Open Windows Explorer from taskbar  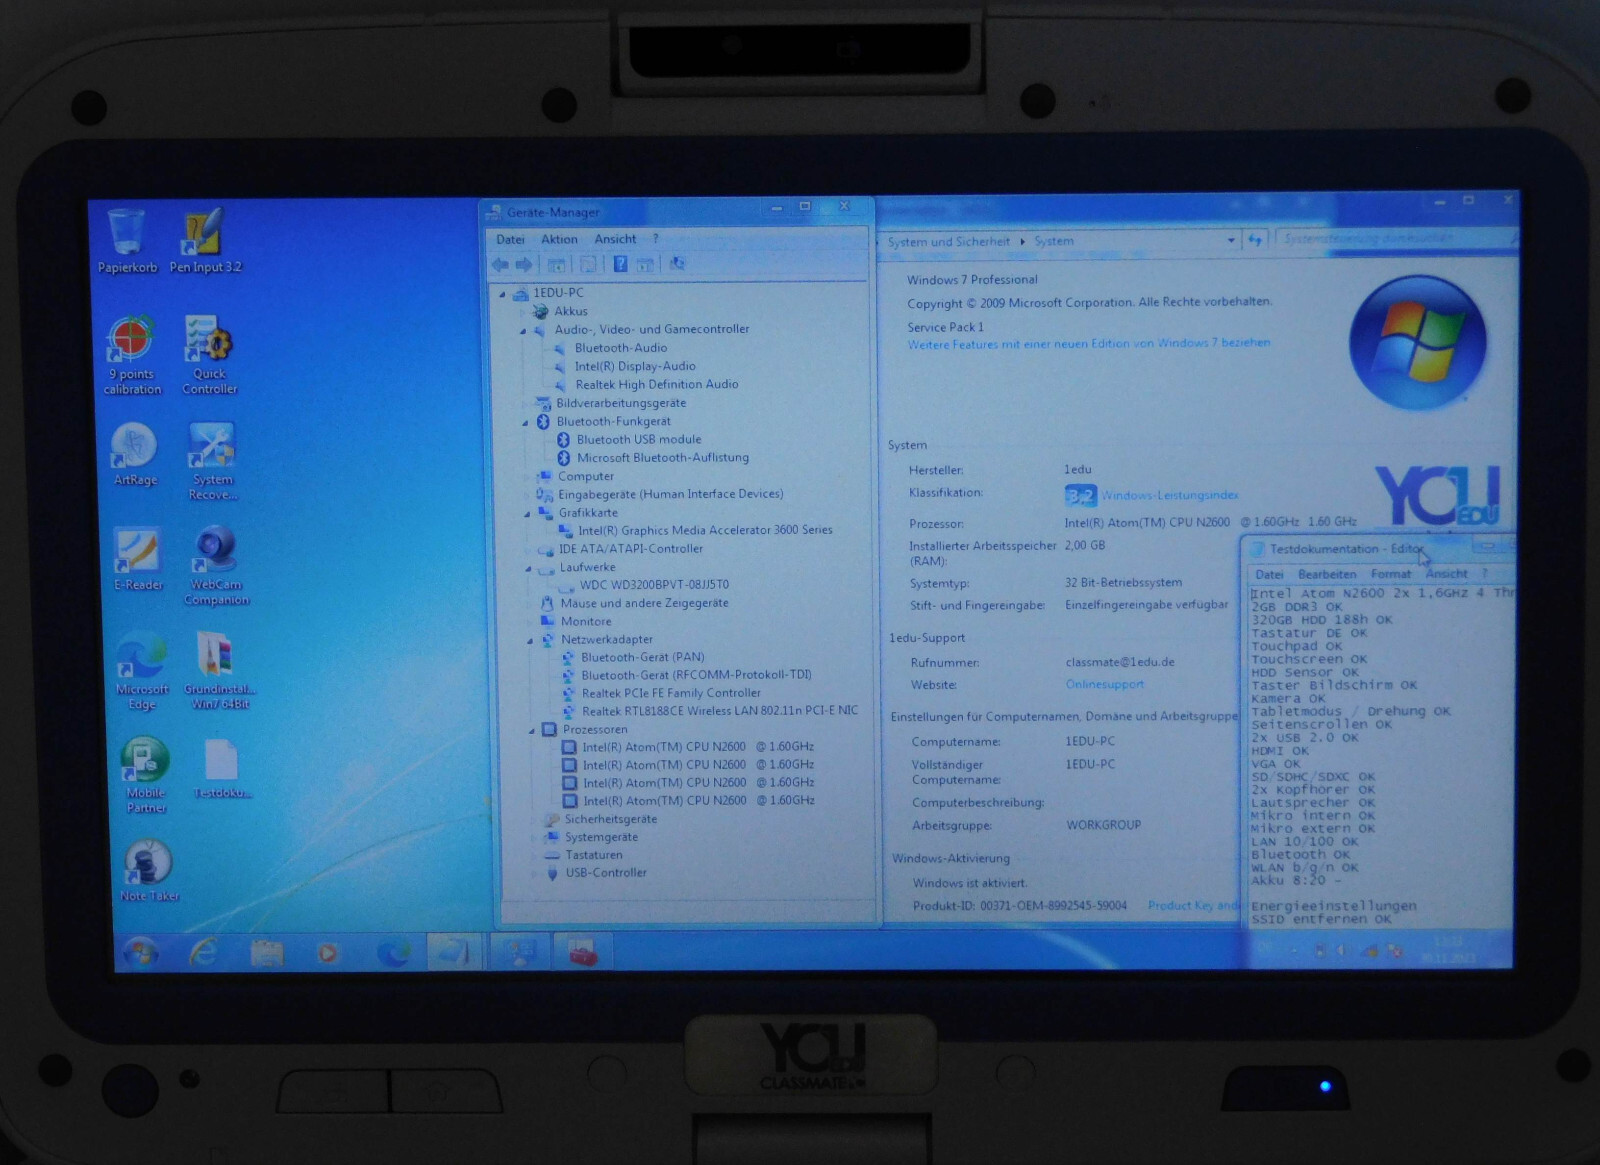[266, 953]
